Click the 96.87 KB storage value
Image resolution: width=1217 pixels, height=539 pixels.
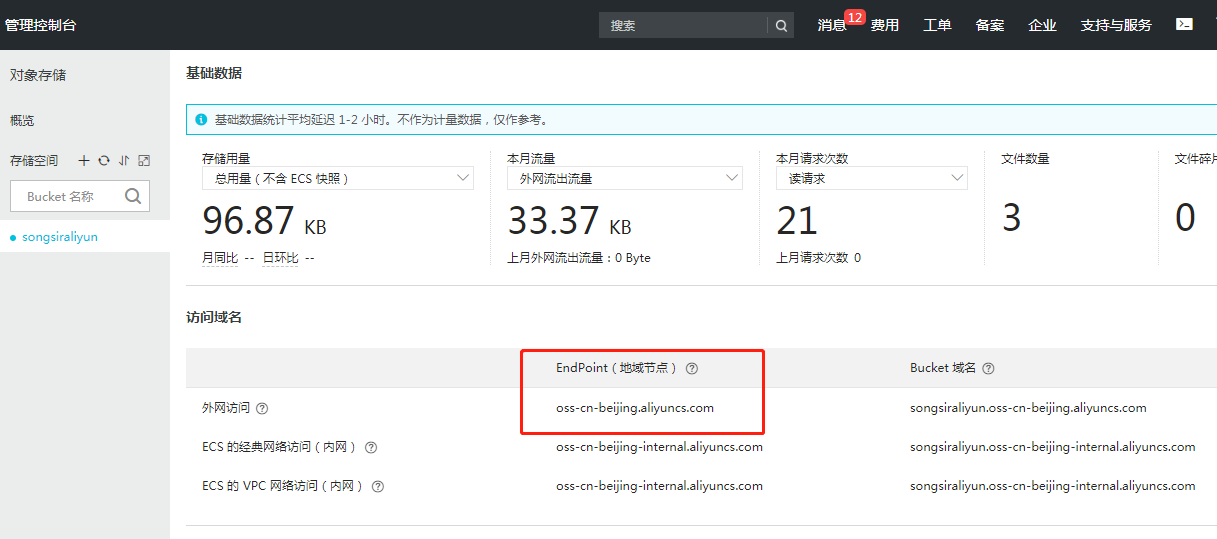(264, 220)
